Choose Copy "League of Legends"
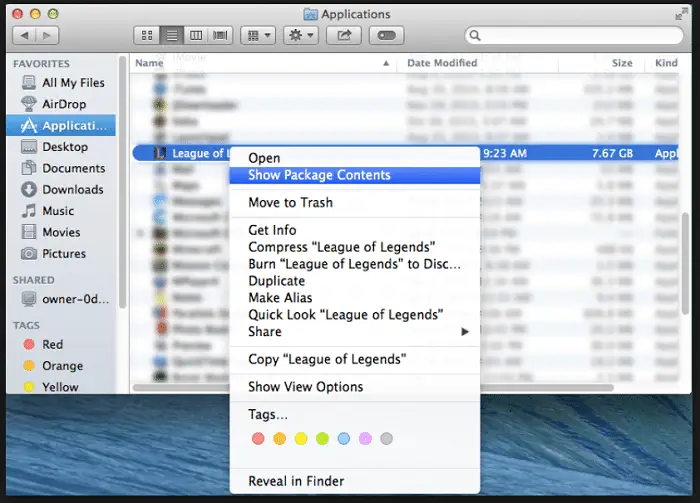The image size is (700, 503). tap(354, 360)
